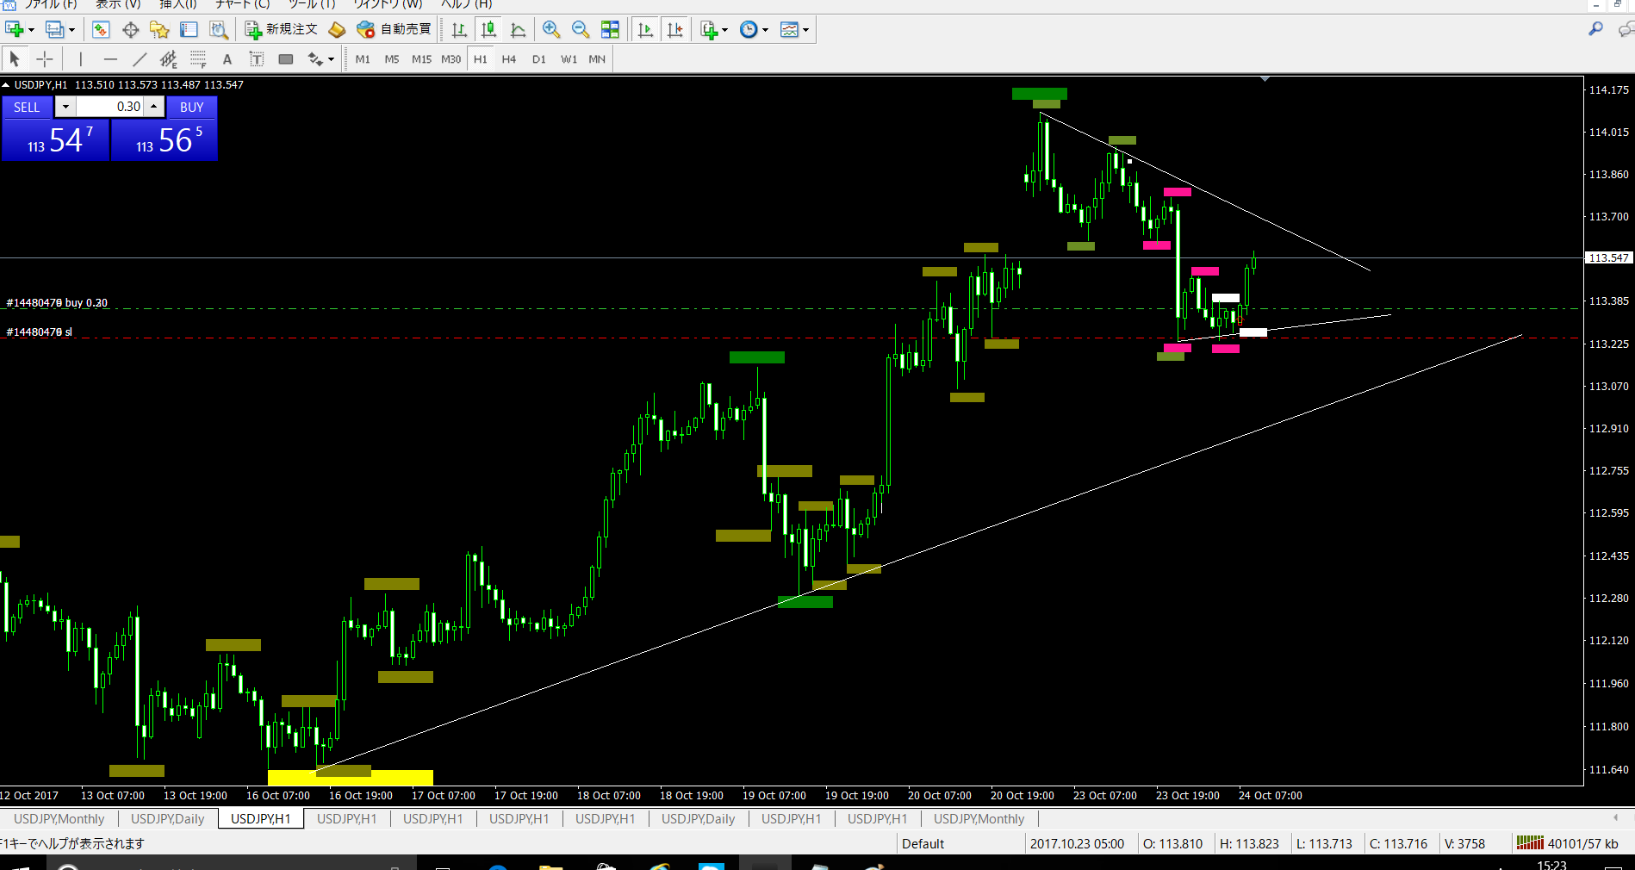Select the arrows objects tool

(315, 59)
